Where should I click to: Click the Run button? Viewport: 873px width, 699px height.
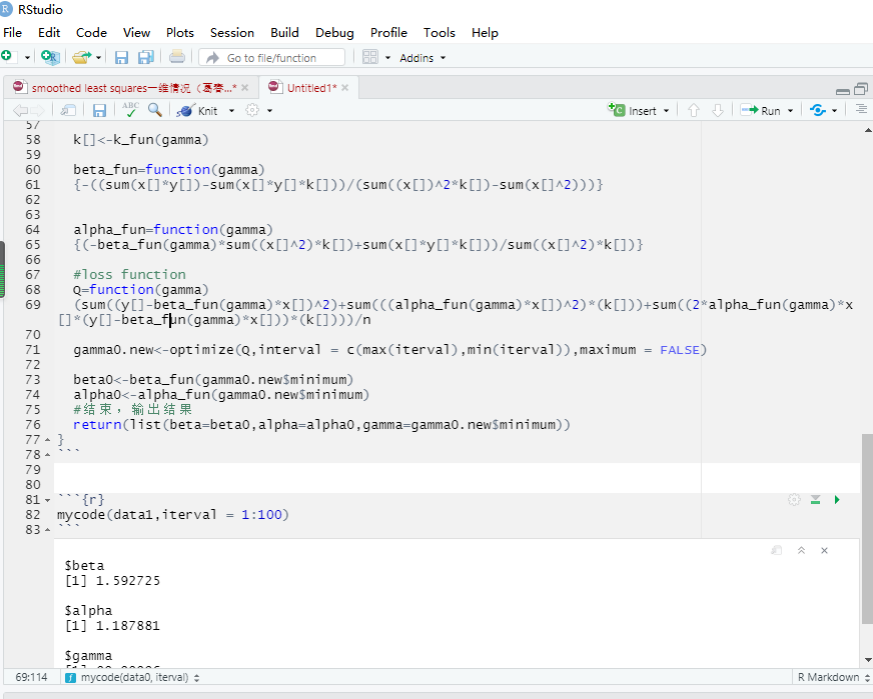click(x=761, y=110)
